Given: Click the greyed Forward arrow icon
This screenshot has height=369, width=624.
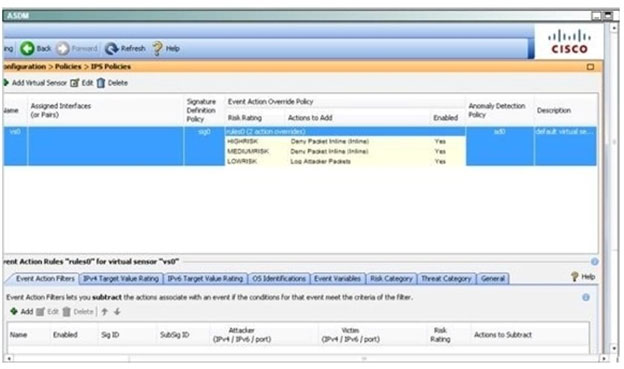Looking at the screenshot, I should 63,49.
